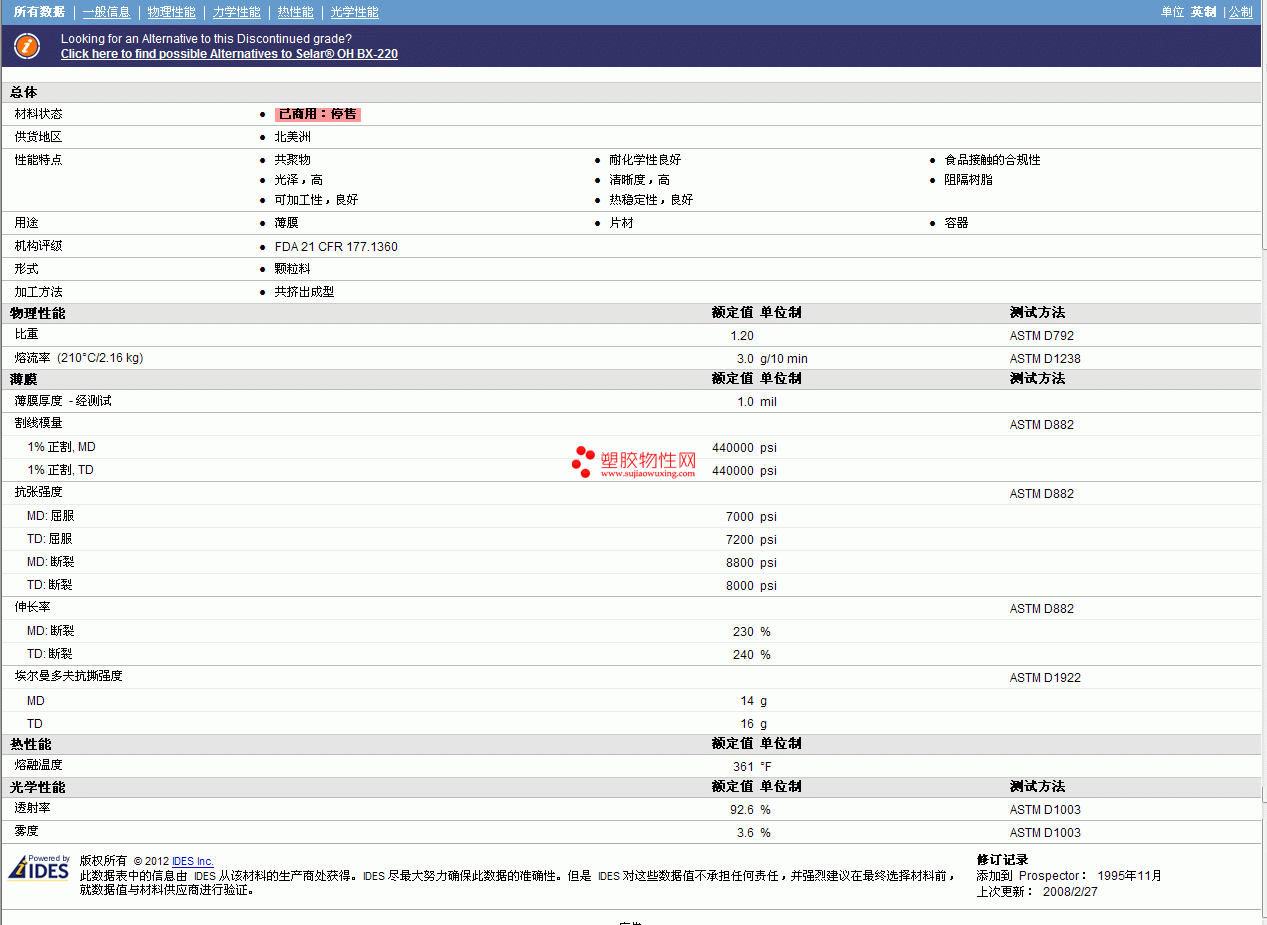Click the 透射率 value 92.6
Image resolution: width=1267 pixels, height=925 pixels.
click(742, 810)
